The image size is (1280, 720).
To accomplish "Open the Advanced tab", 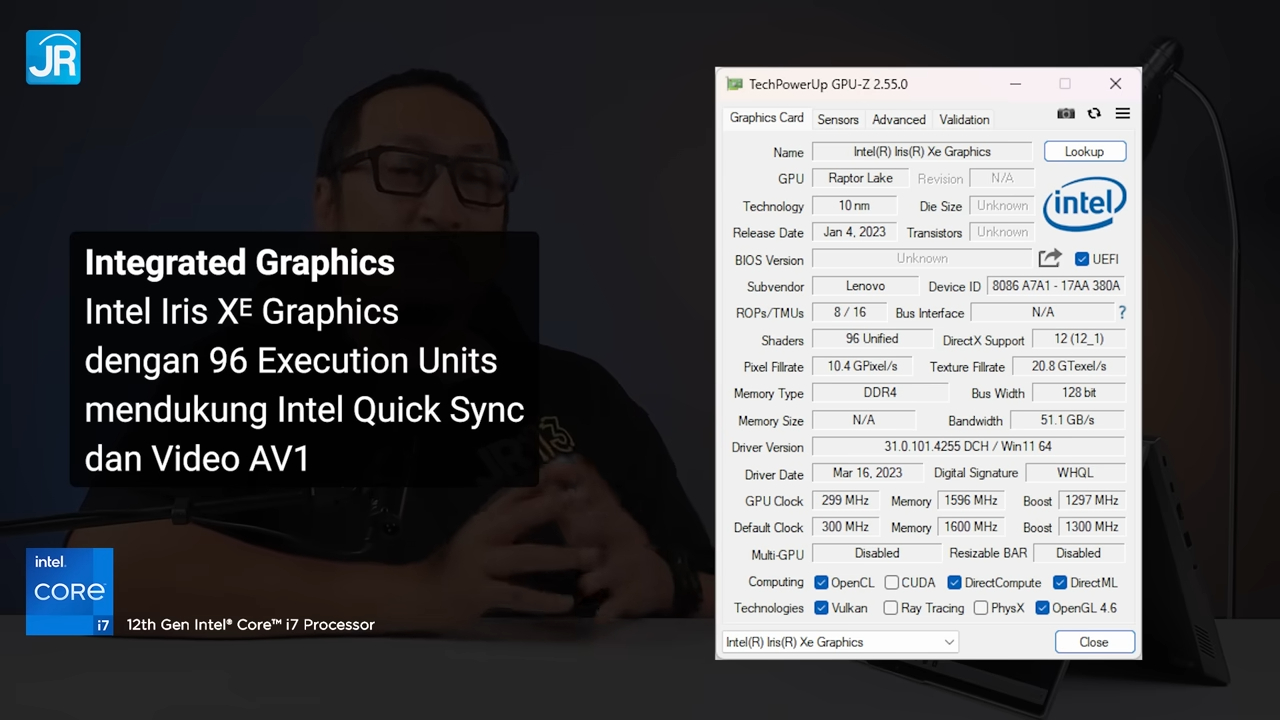I will (x=898, y=119).
